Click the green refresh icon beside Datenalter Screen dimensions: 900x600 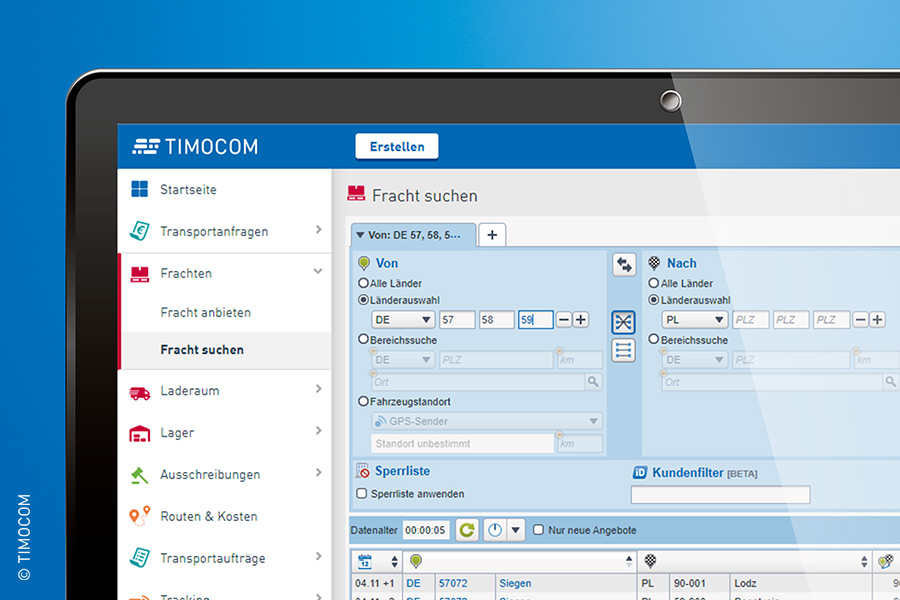point(467,530)
